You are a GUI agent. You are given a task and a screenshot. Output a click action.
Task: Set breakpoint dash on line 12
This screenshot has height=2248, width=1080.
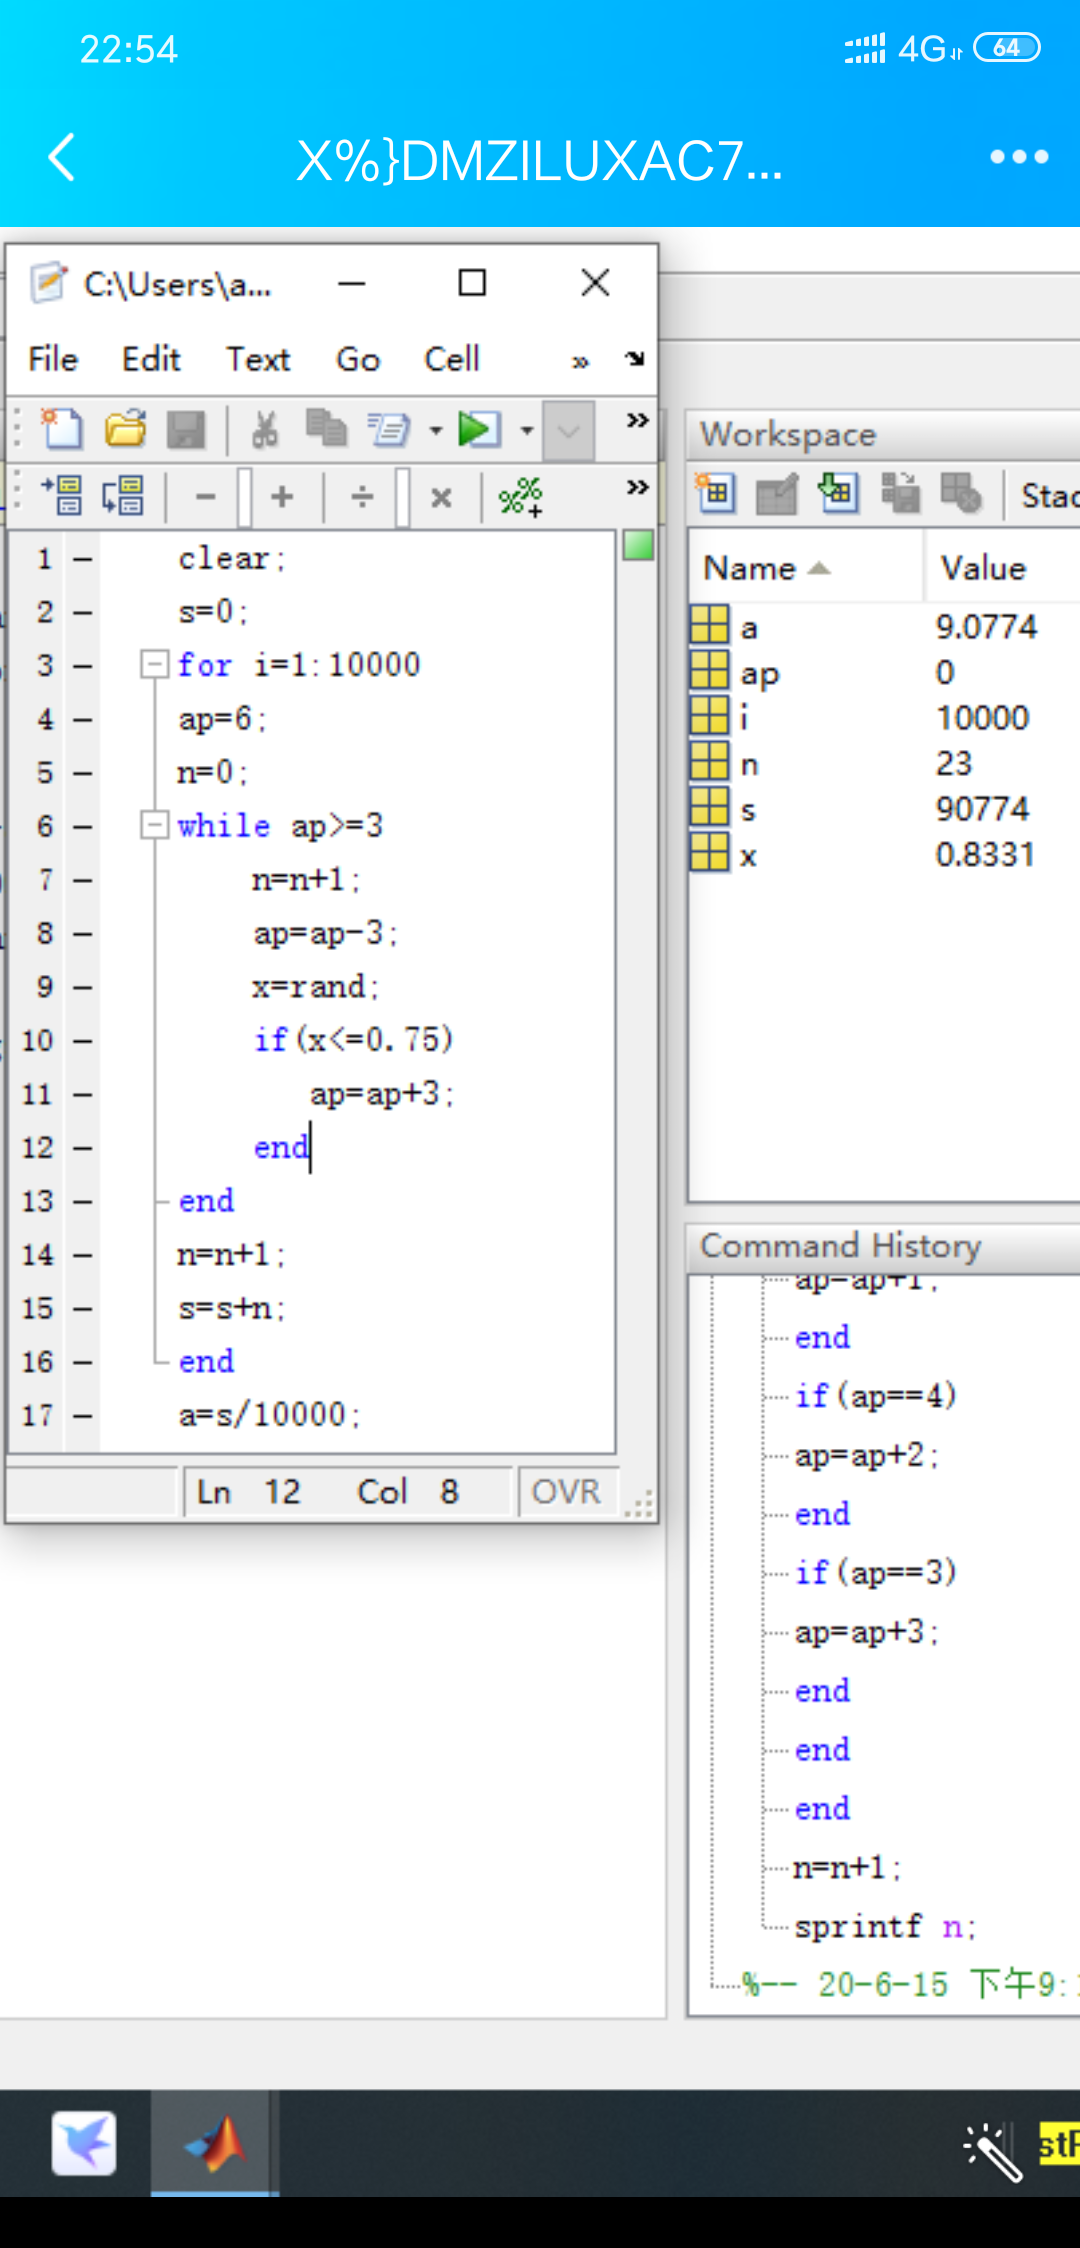[83, 1148]
